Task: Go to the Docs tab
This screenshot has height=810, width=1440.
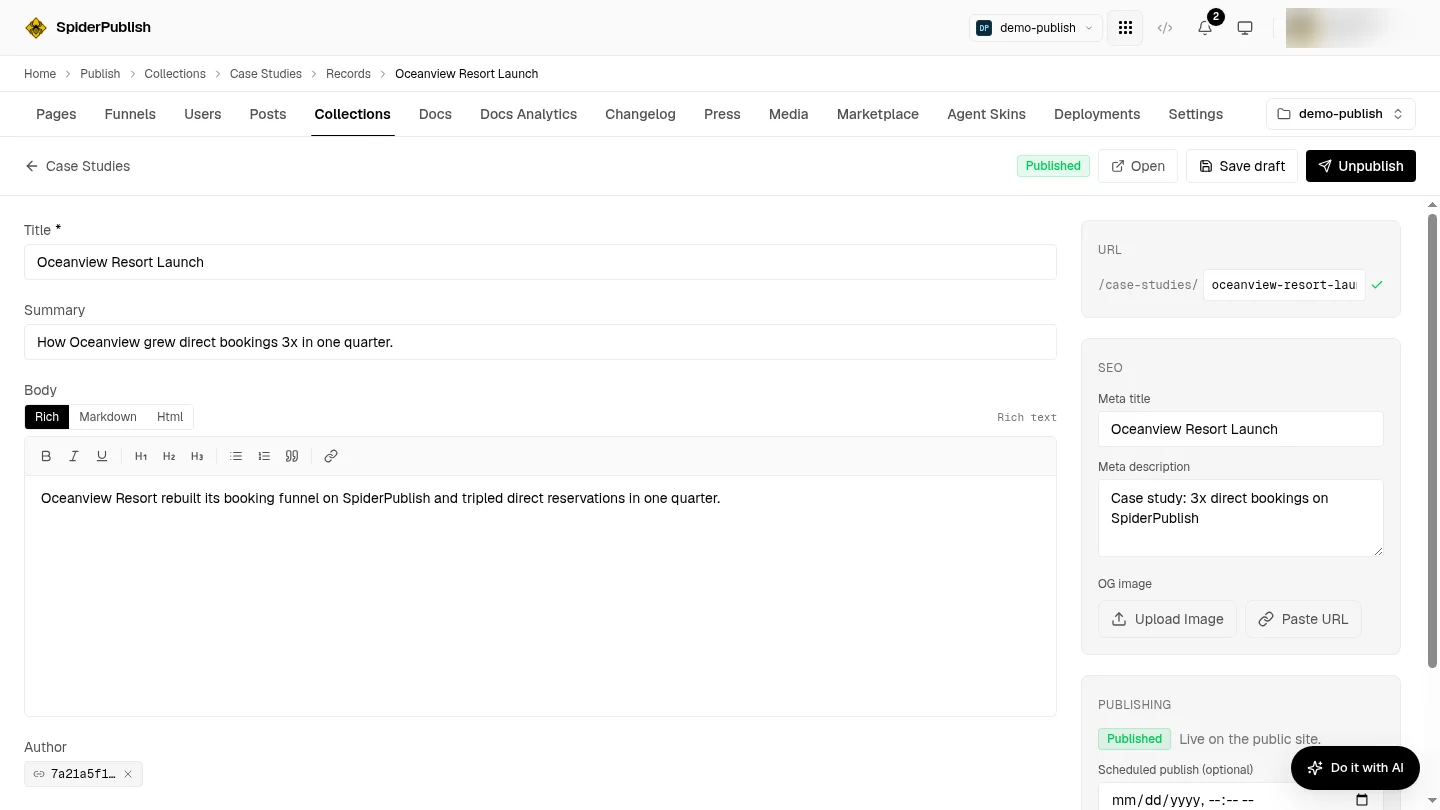Action: [x=435, y=114]
